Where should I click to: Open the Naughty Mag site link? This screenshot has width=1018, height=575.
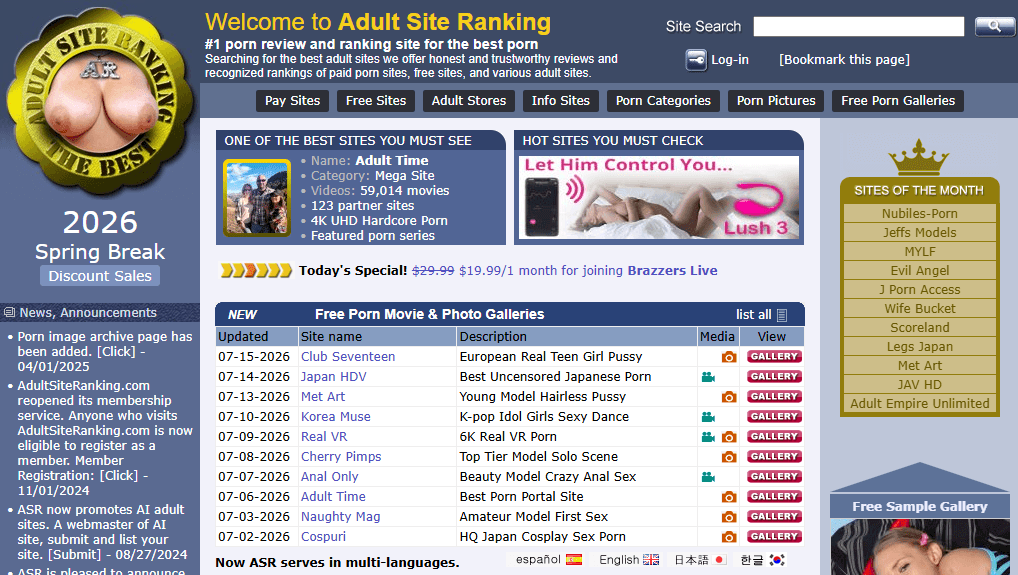[x=340, y=517]
